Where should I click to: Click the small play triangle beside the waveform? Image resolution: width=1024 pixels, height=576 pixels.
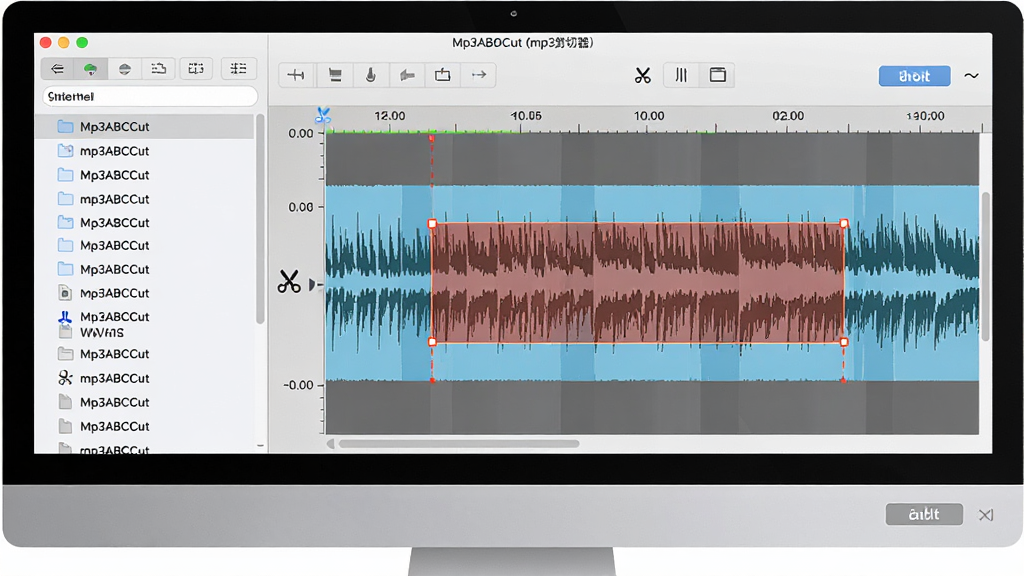[x=313, y=284]
